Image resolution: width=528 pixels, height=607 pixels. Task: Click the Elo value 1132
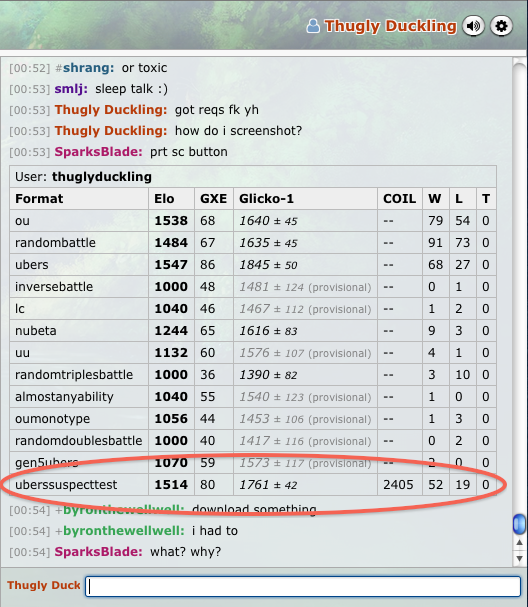tap(171, 353)
